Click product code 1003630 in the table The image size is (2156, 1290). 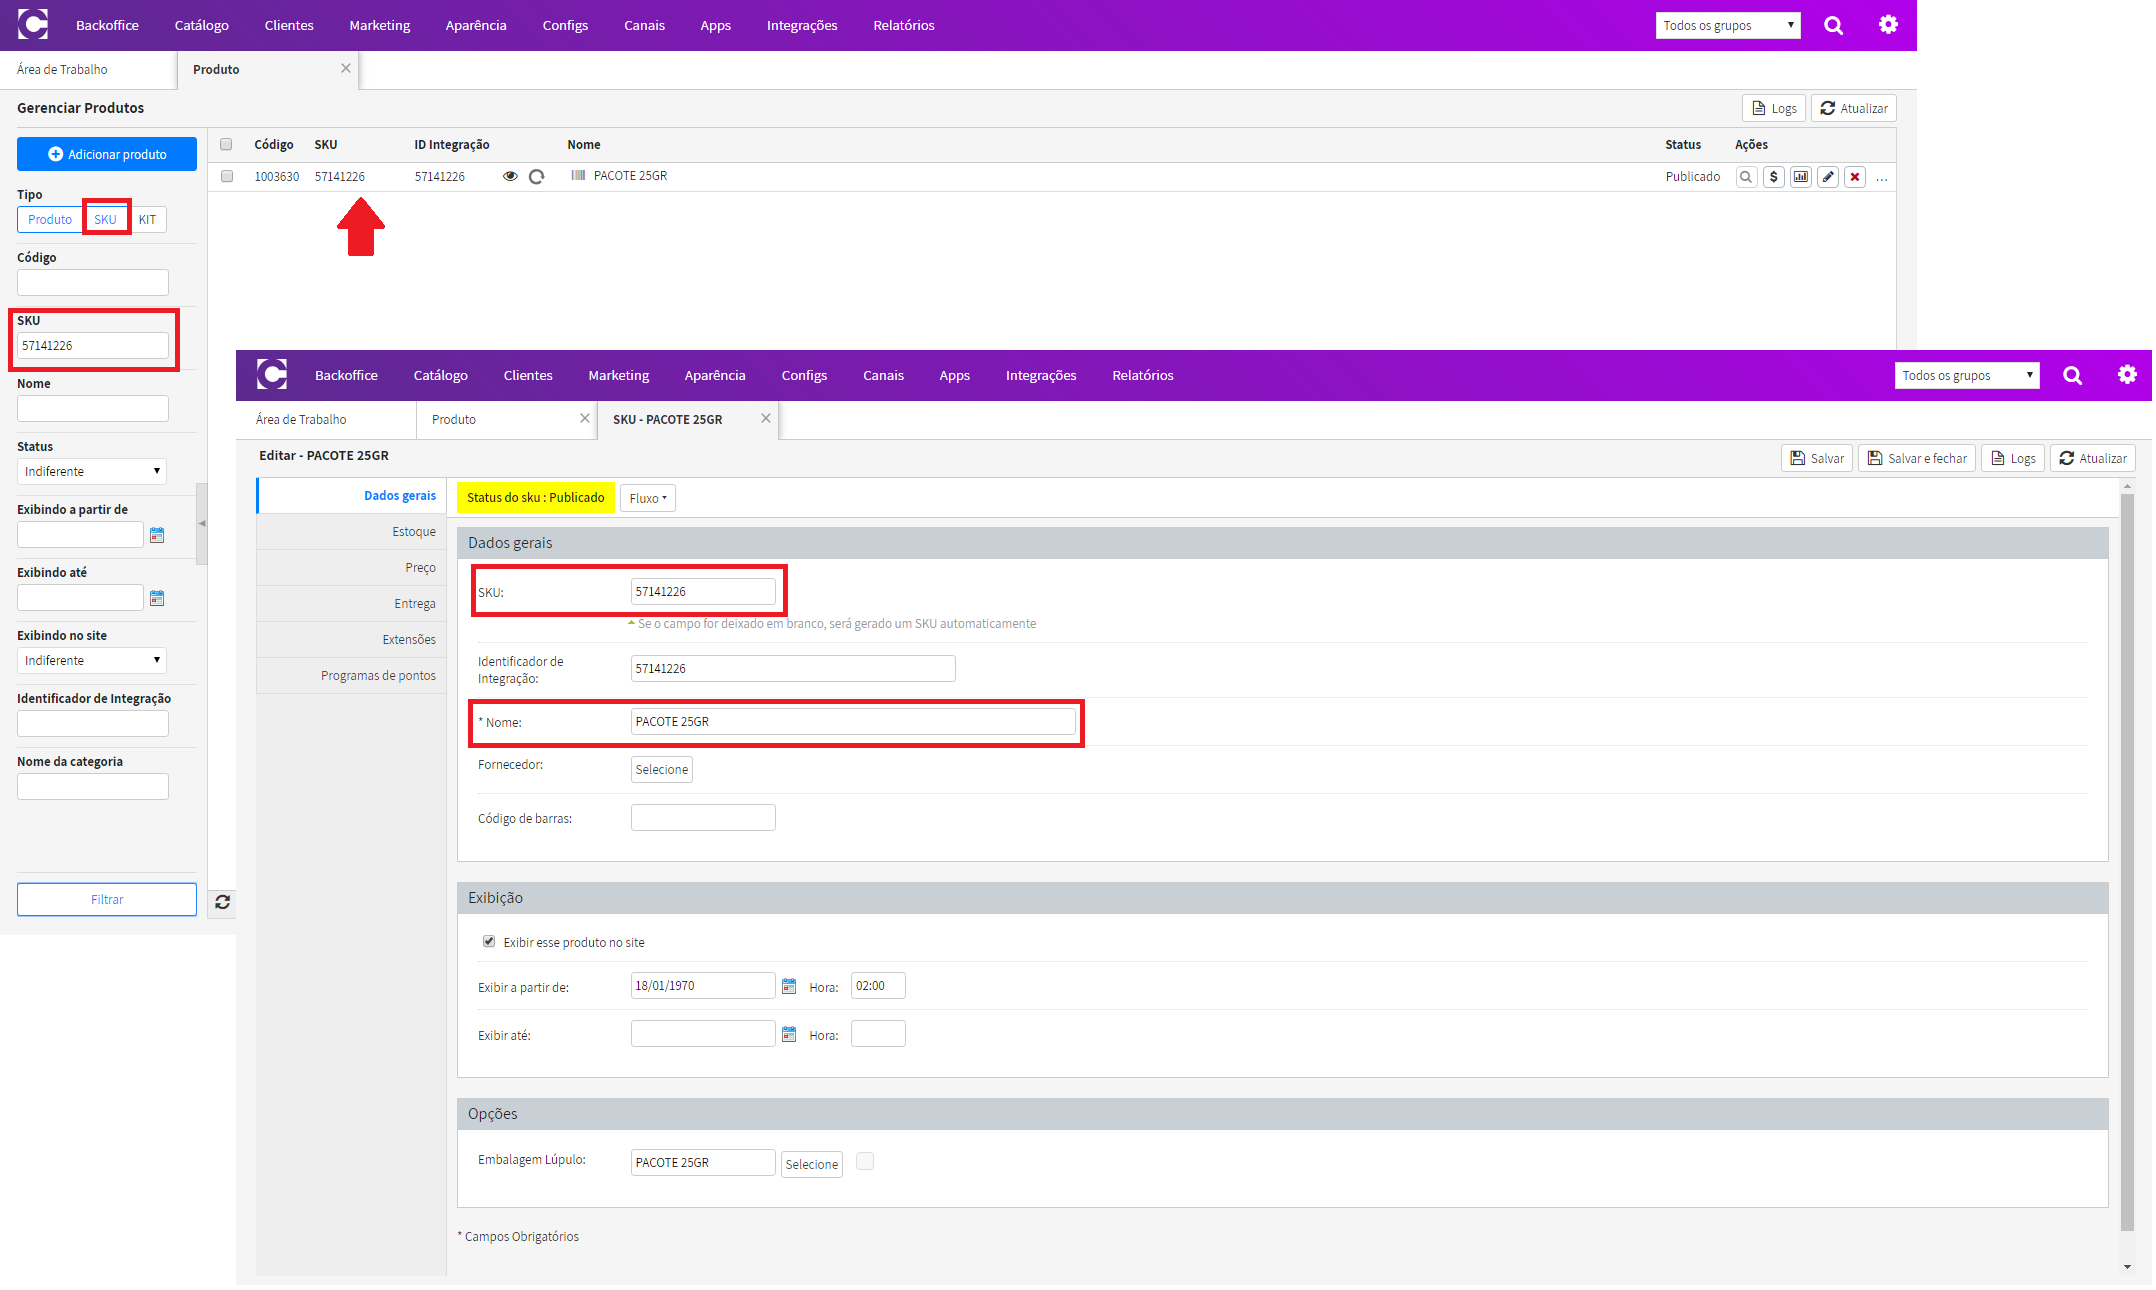coord(277,177)
